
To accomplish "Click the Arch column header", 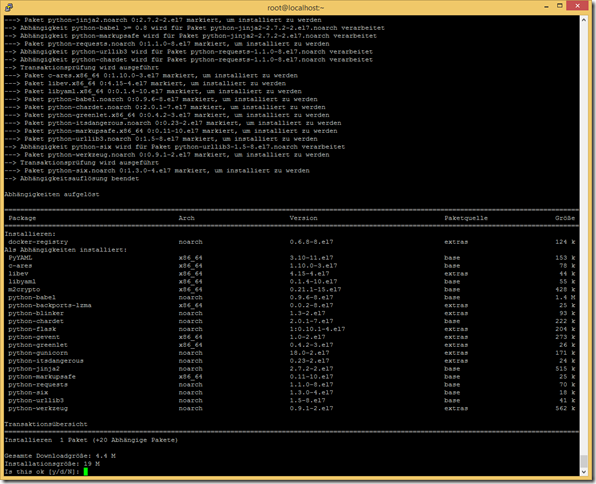I will [187, 218].
